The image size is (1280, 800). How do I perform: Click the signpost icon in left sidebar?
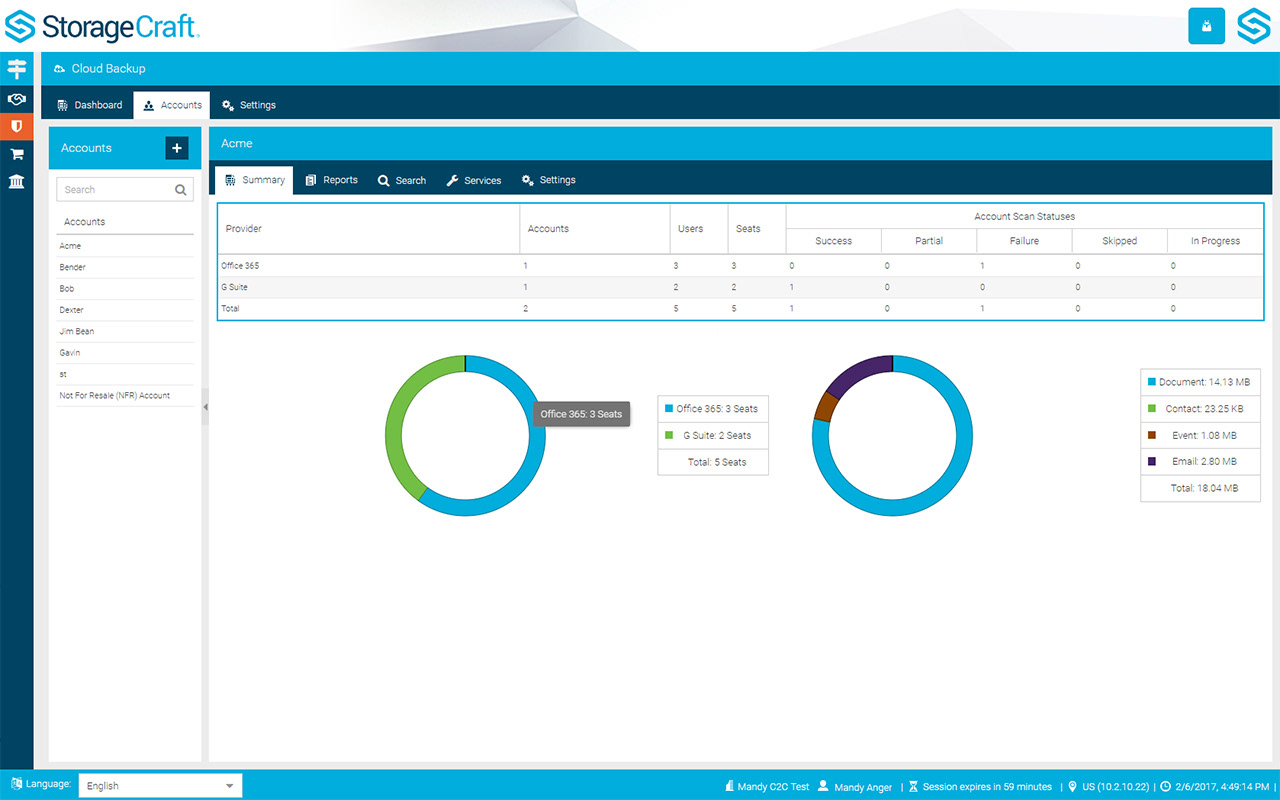[x=16, y=70]
